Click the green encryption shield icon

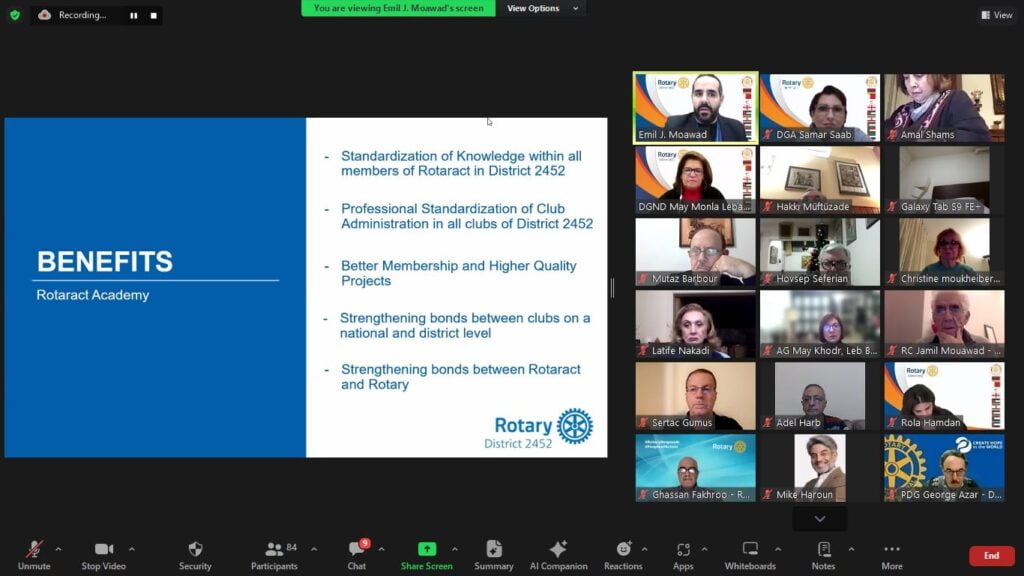(15, 14)
